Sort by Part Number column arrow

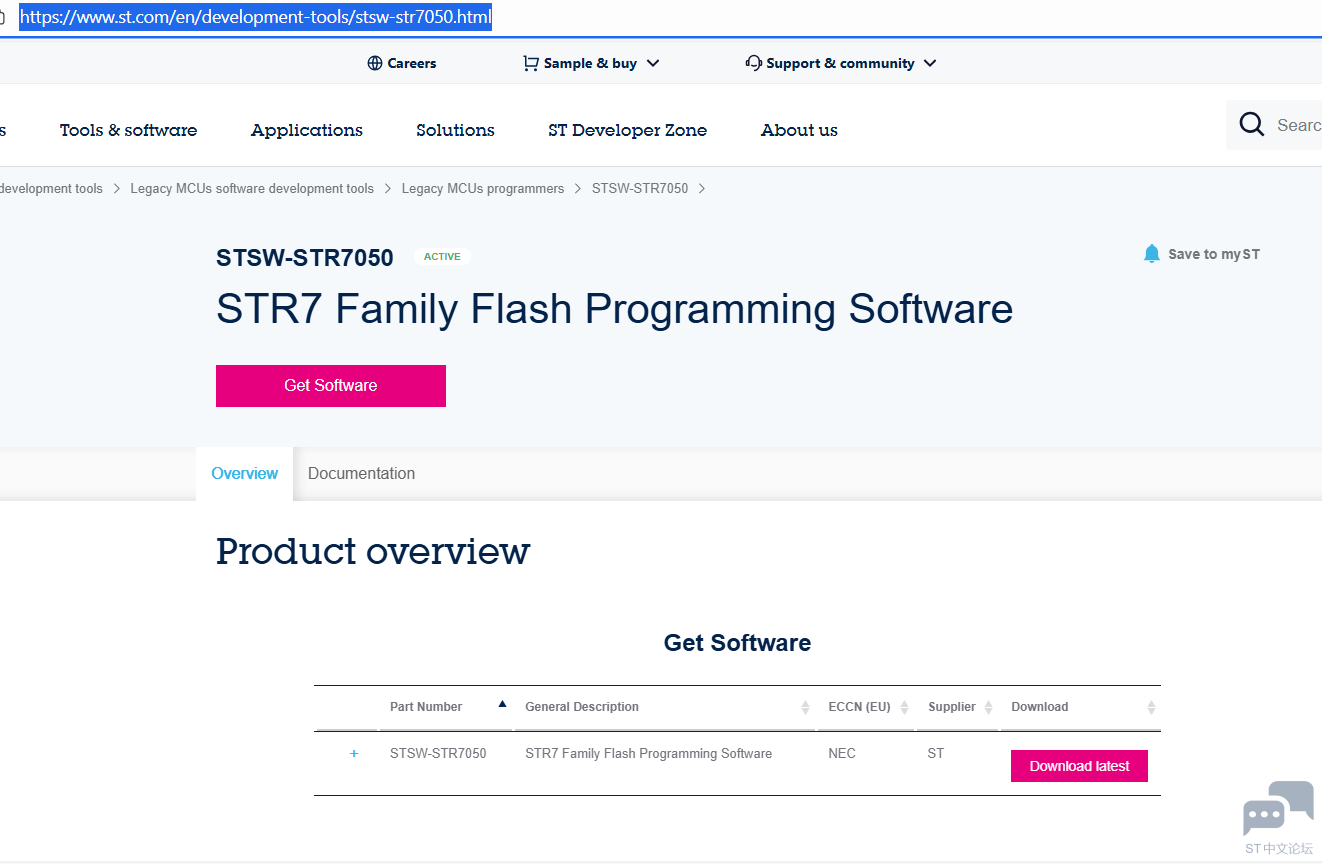pos(502,704)
